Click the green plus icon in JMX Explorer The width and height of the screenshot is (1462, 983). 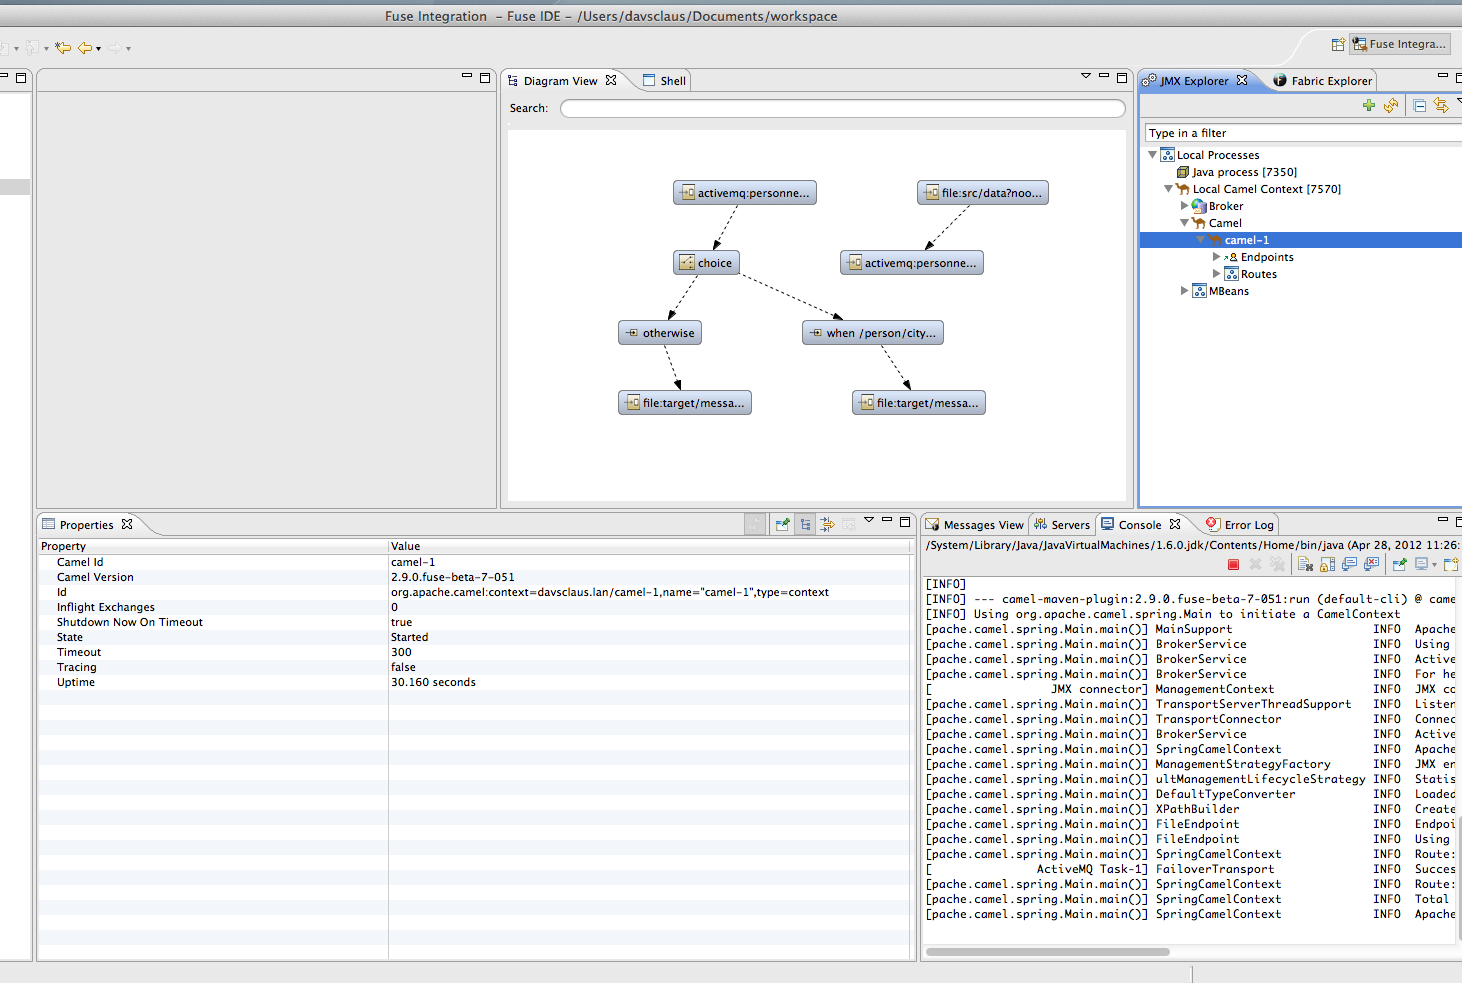(1368, 106)
